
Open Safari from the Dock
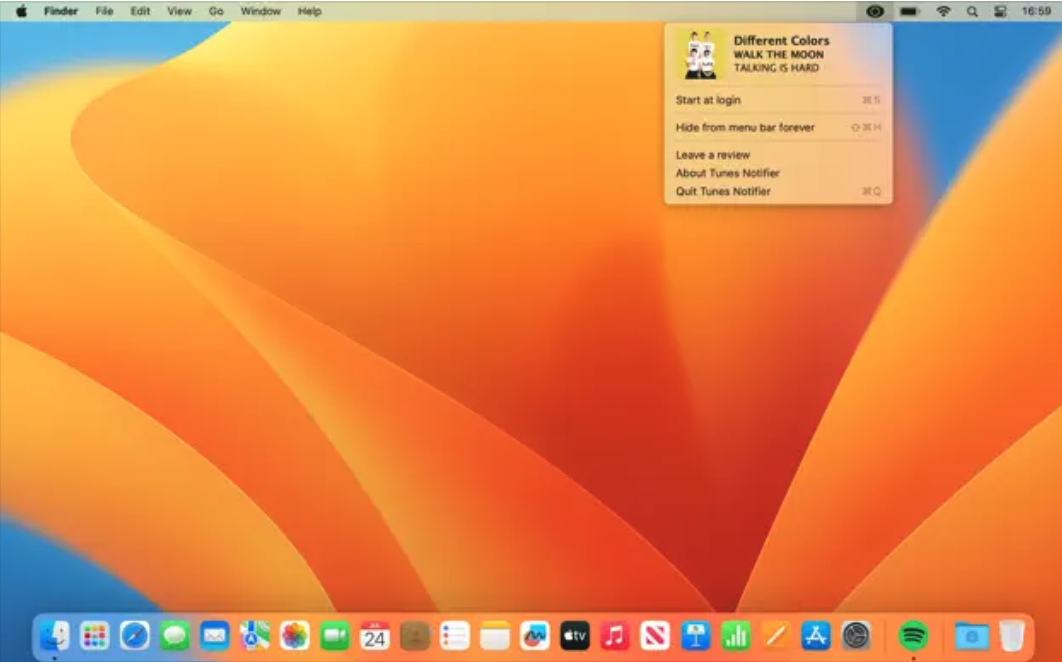(135, 635)
